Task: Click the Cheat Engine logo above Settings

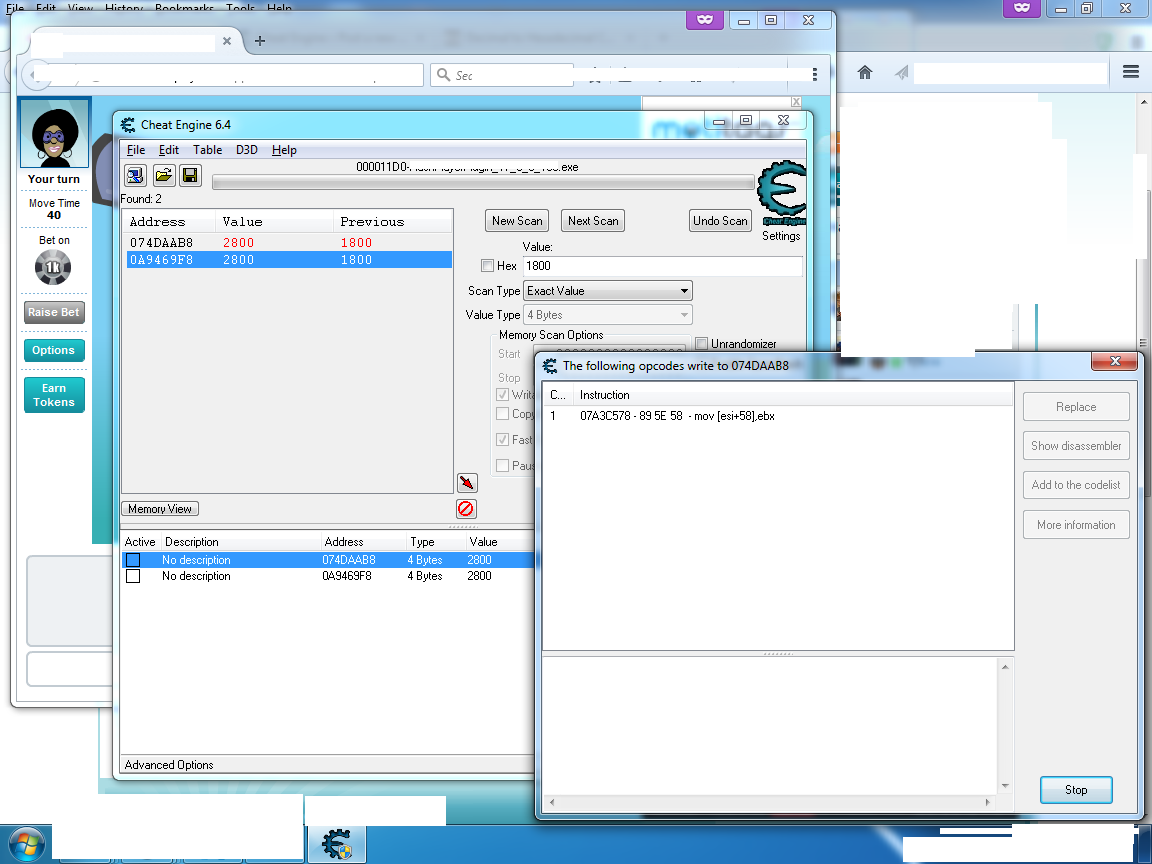Action: point(781,194)
